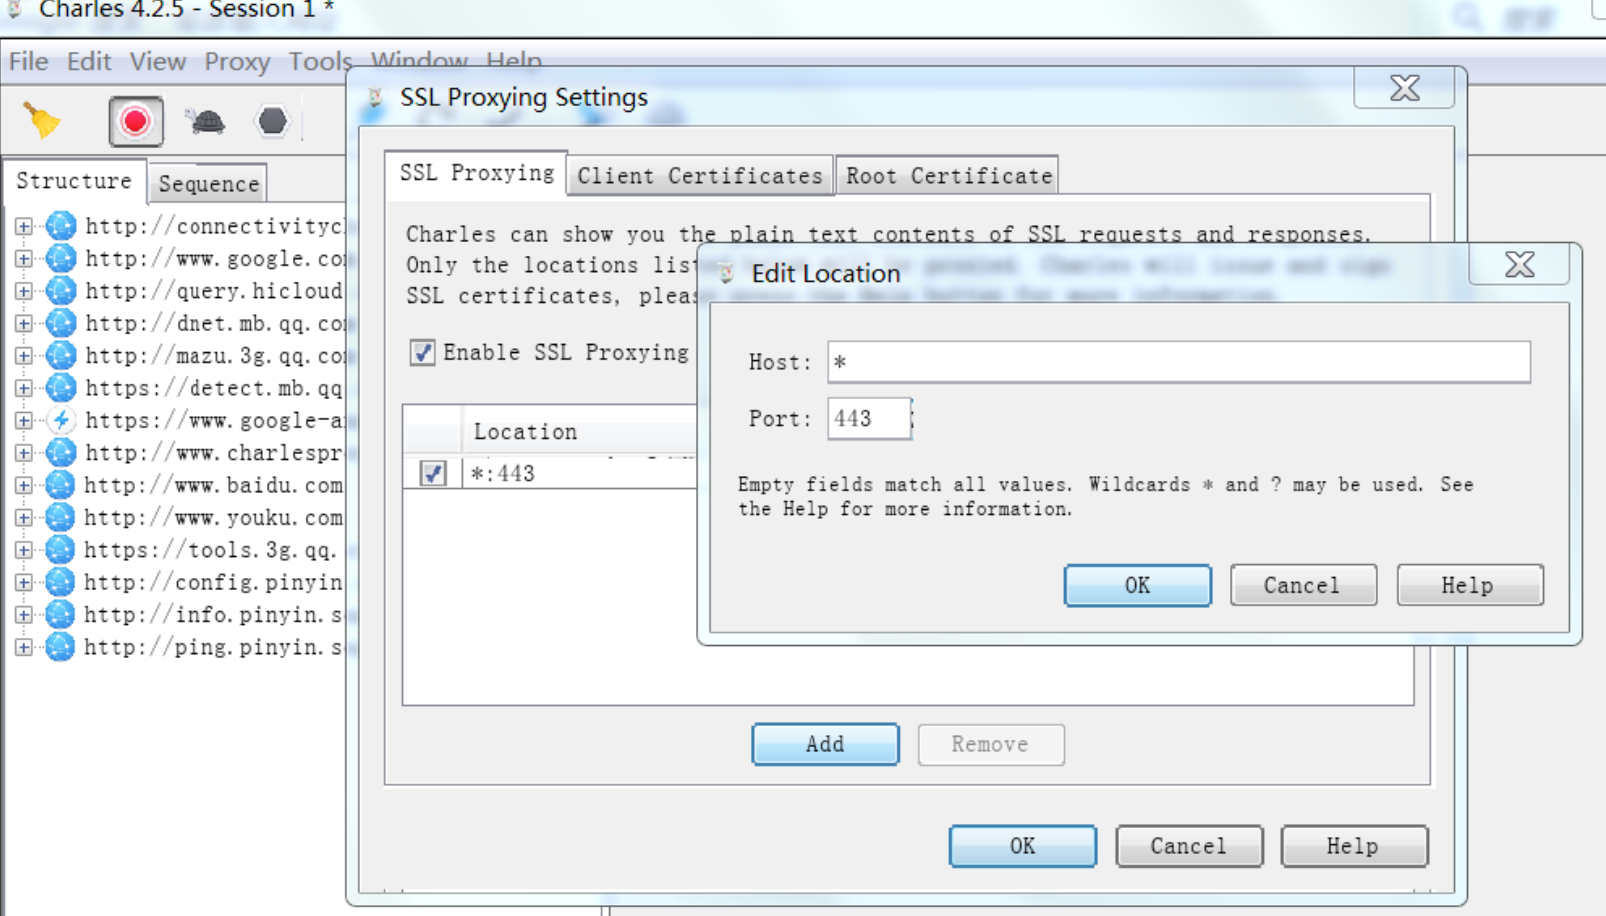Click globe icon of tools.3g.qq host
Viewport: 1606px width, 916px height.
coord(61,550)
